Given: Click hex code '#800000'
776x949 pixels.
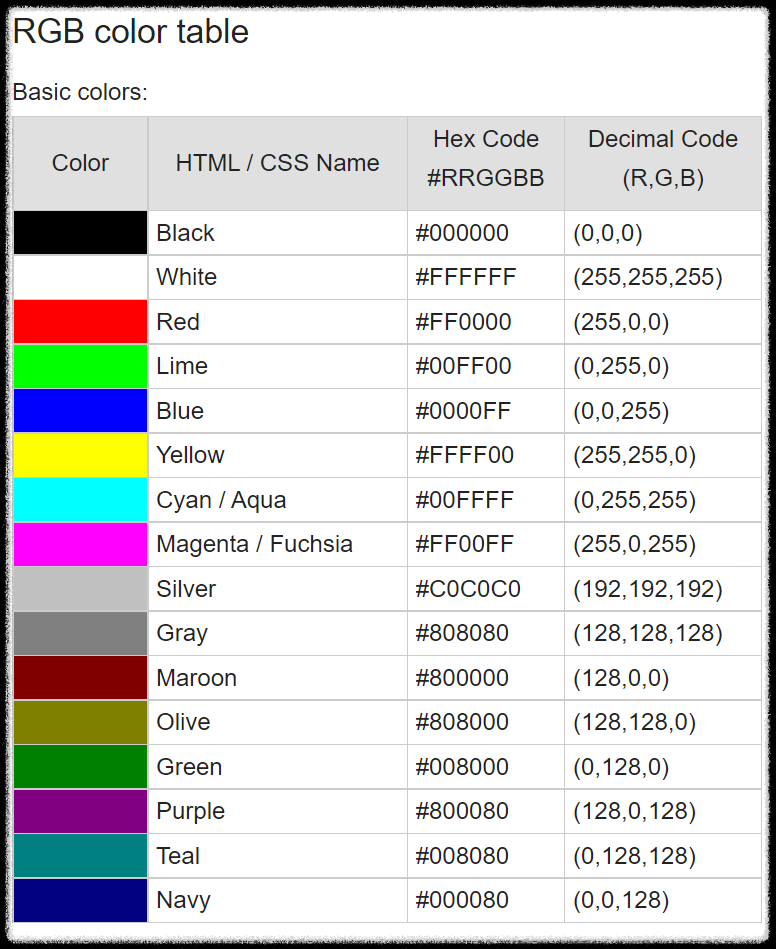Looking at the screenshot, I should [462, 678].
